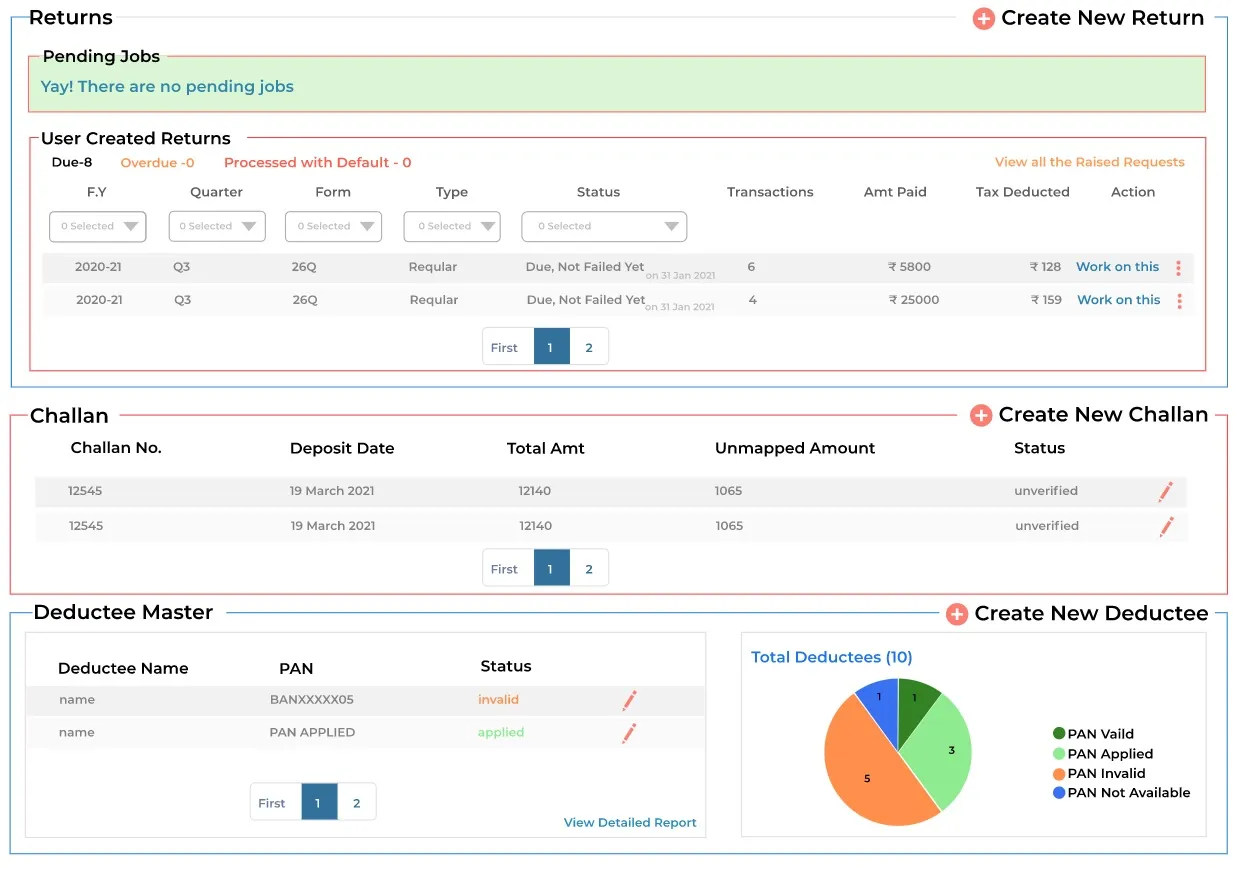Screen dimensions: 1243x871
Task: Open the three-dot actions menu on the second return row
Action: (1178, 300)
